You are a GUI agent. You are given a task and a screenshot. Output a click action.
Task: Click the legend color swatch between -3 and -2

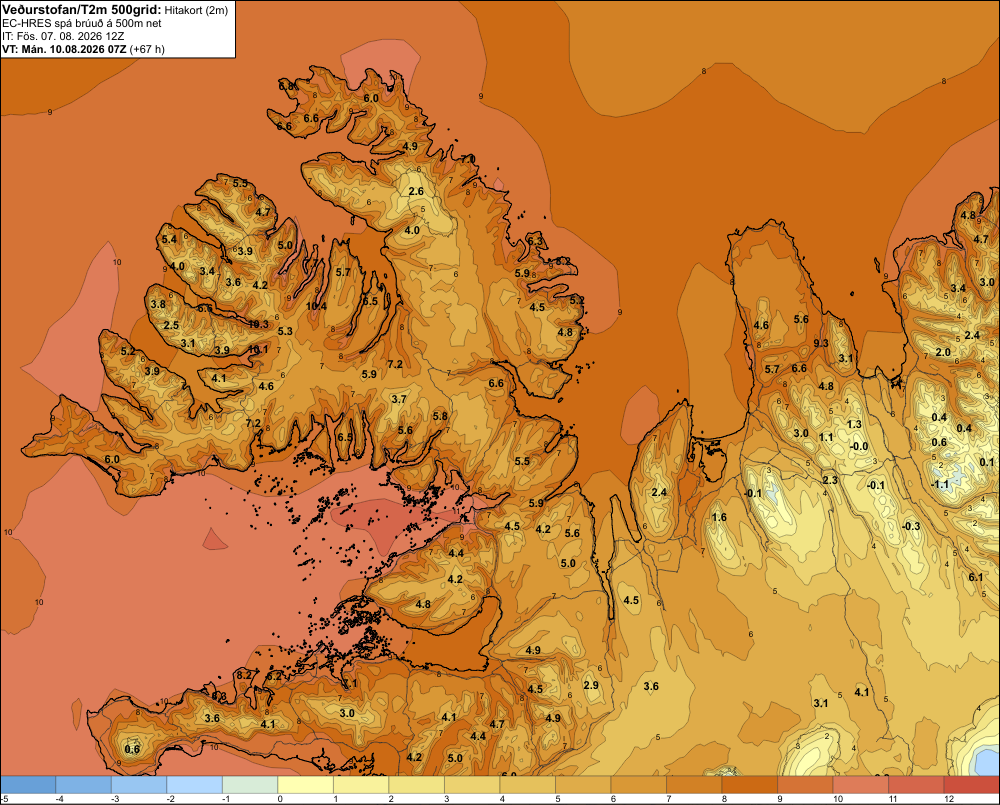click(x=139, y=785)
